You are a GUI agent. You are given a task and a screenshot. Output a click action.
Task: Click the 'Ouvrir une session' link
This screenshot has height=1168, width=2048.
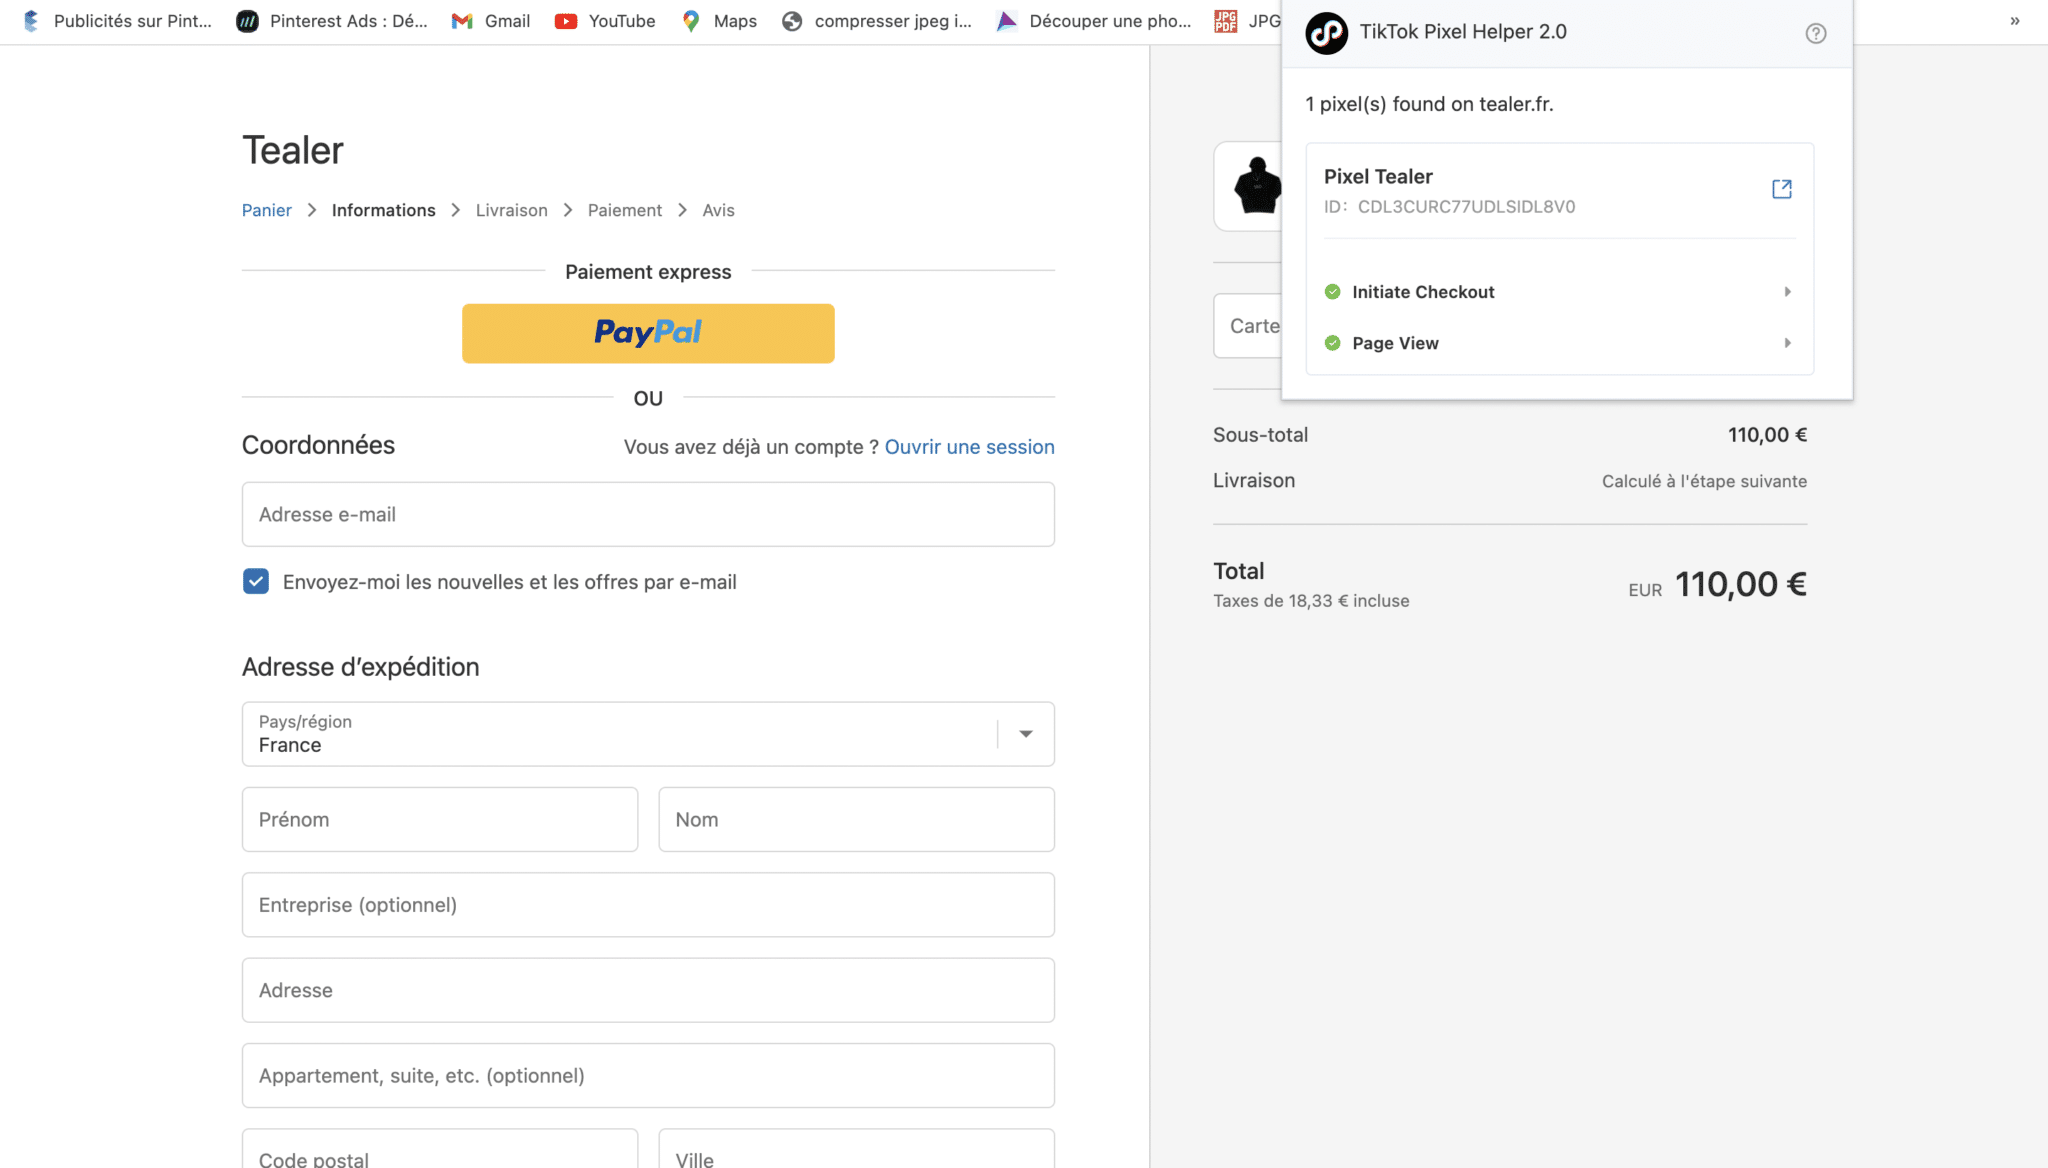click(969, 447)
